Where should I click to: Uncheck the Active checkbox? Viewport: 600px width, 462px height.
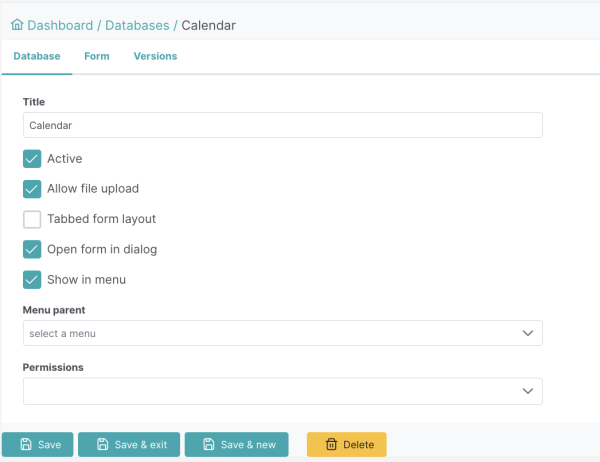[x=32, y=158]
